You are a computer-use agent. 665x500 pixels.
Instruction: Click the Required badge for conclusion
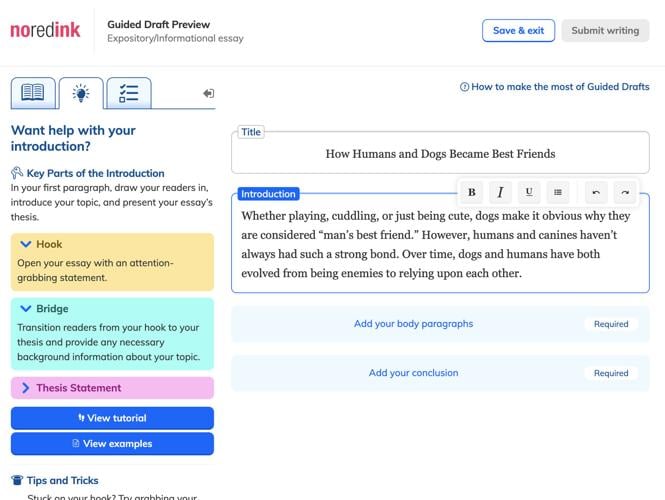[x=611, y=373]
